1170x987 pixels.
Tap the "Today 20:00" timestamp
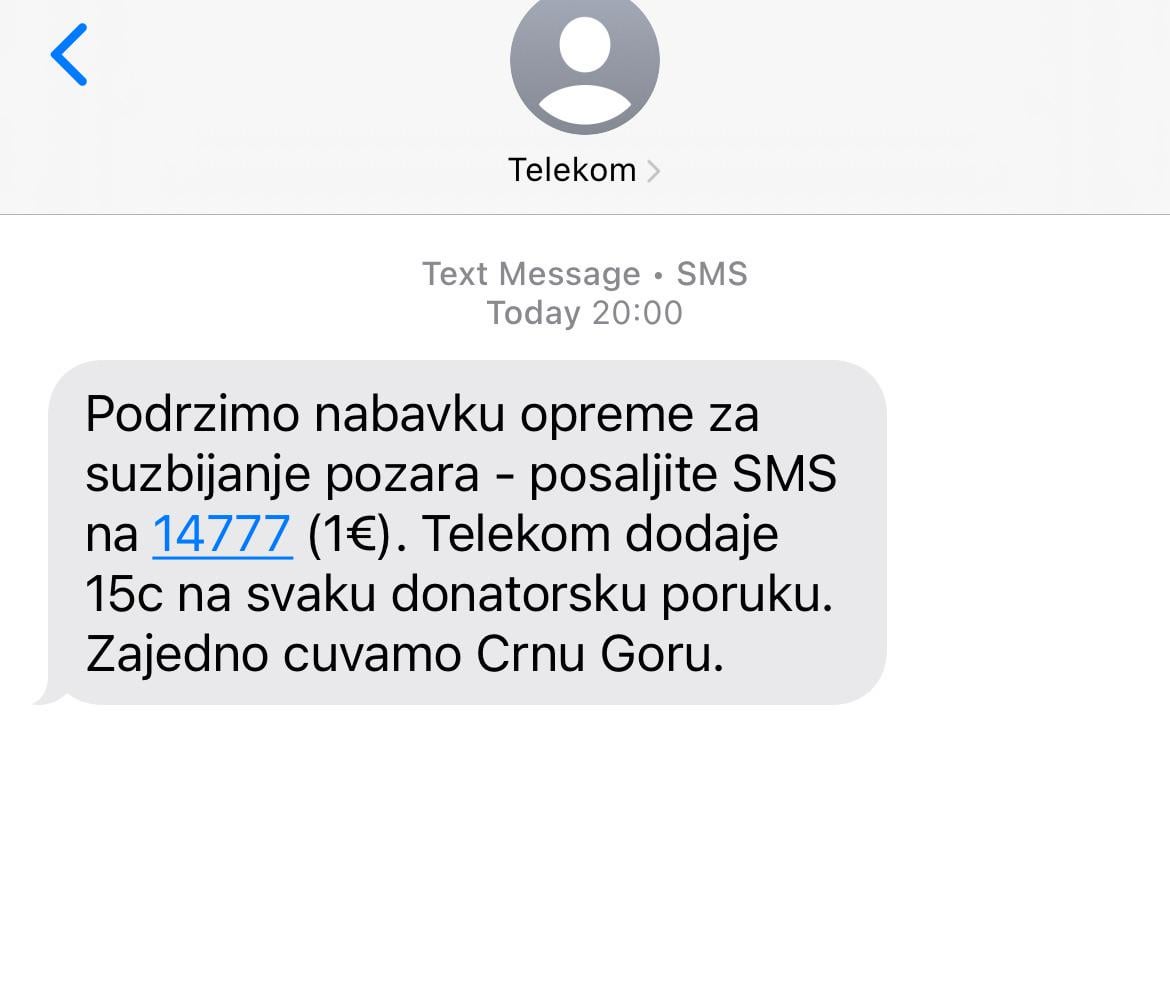point(584,313)
